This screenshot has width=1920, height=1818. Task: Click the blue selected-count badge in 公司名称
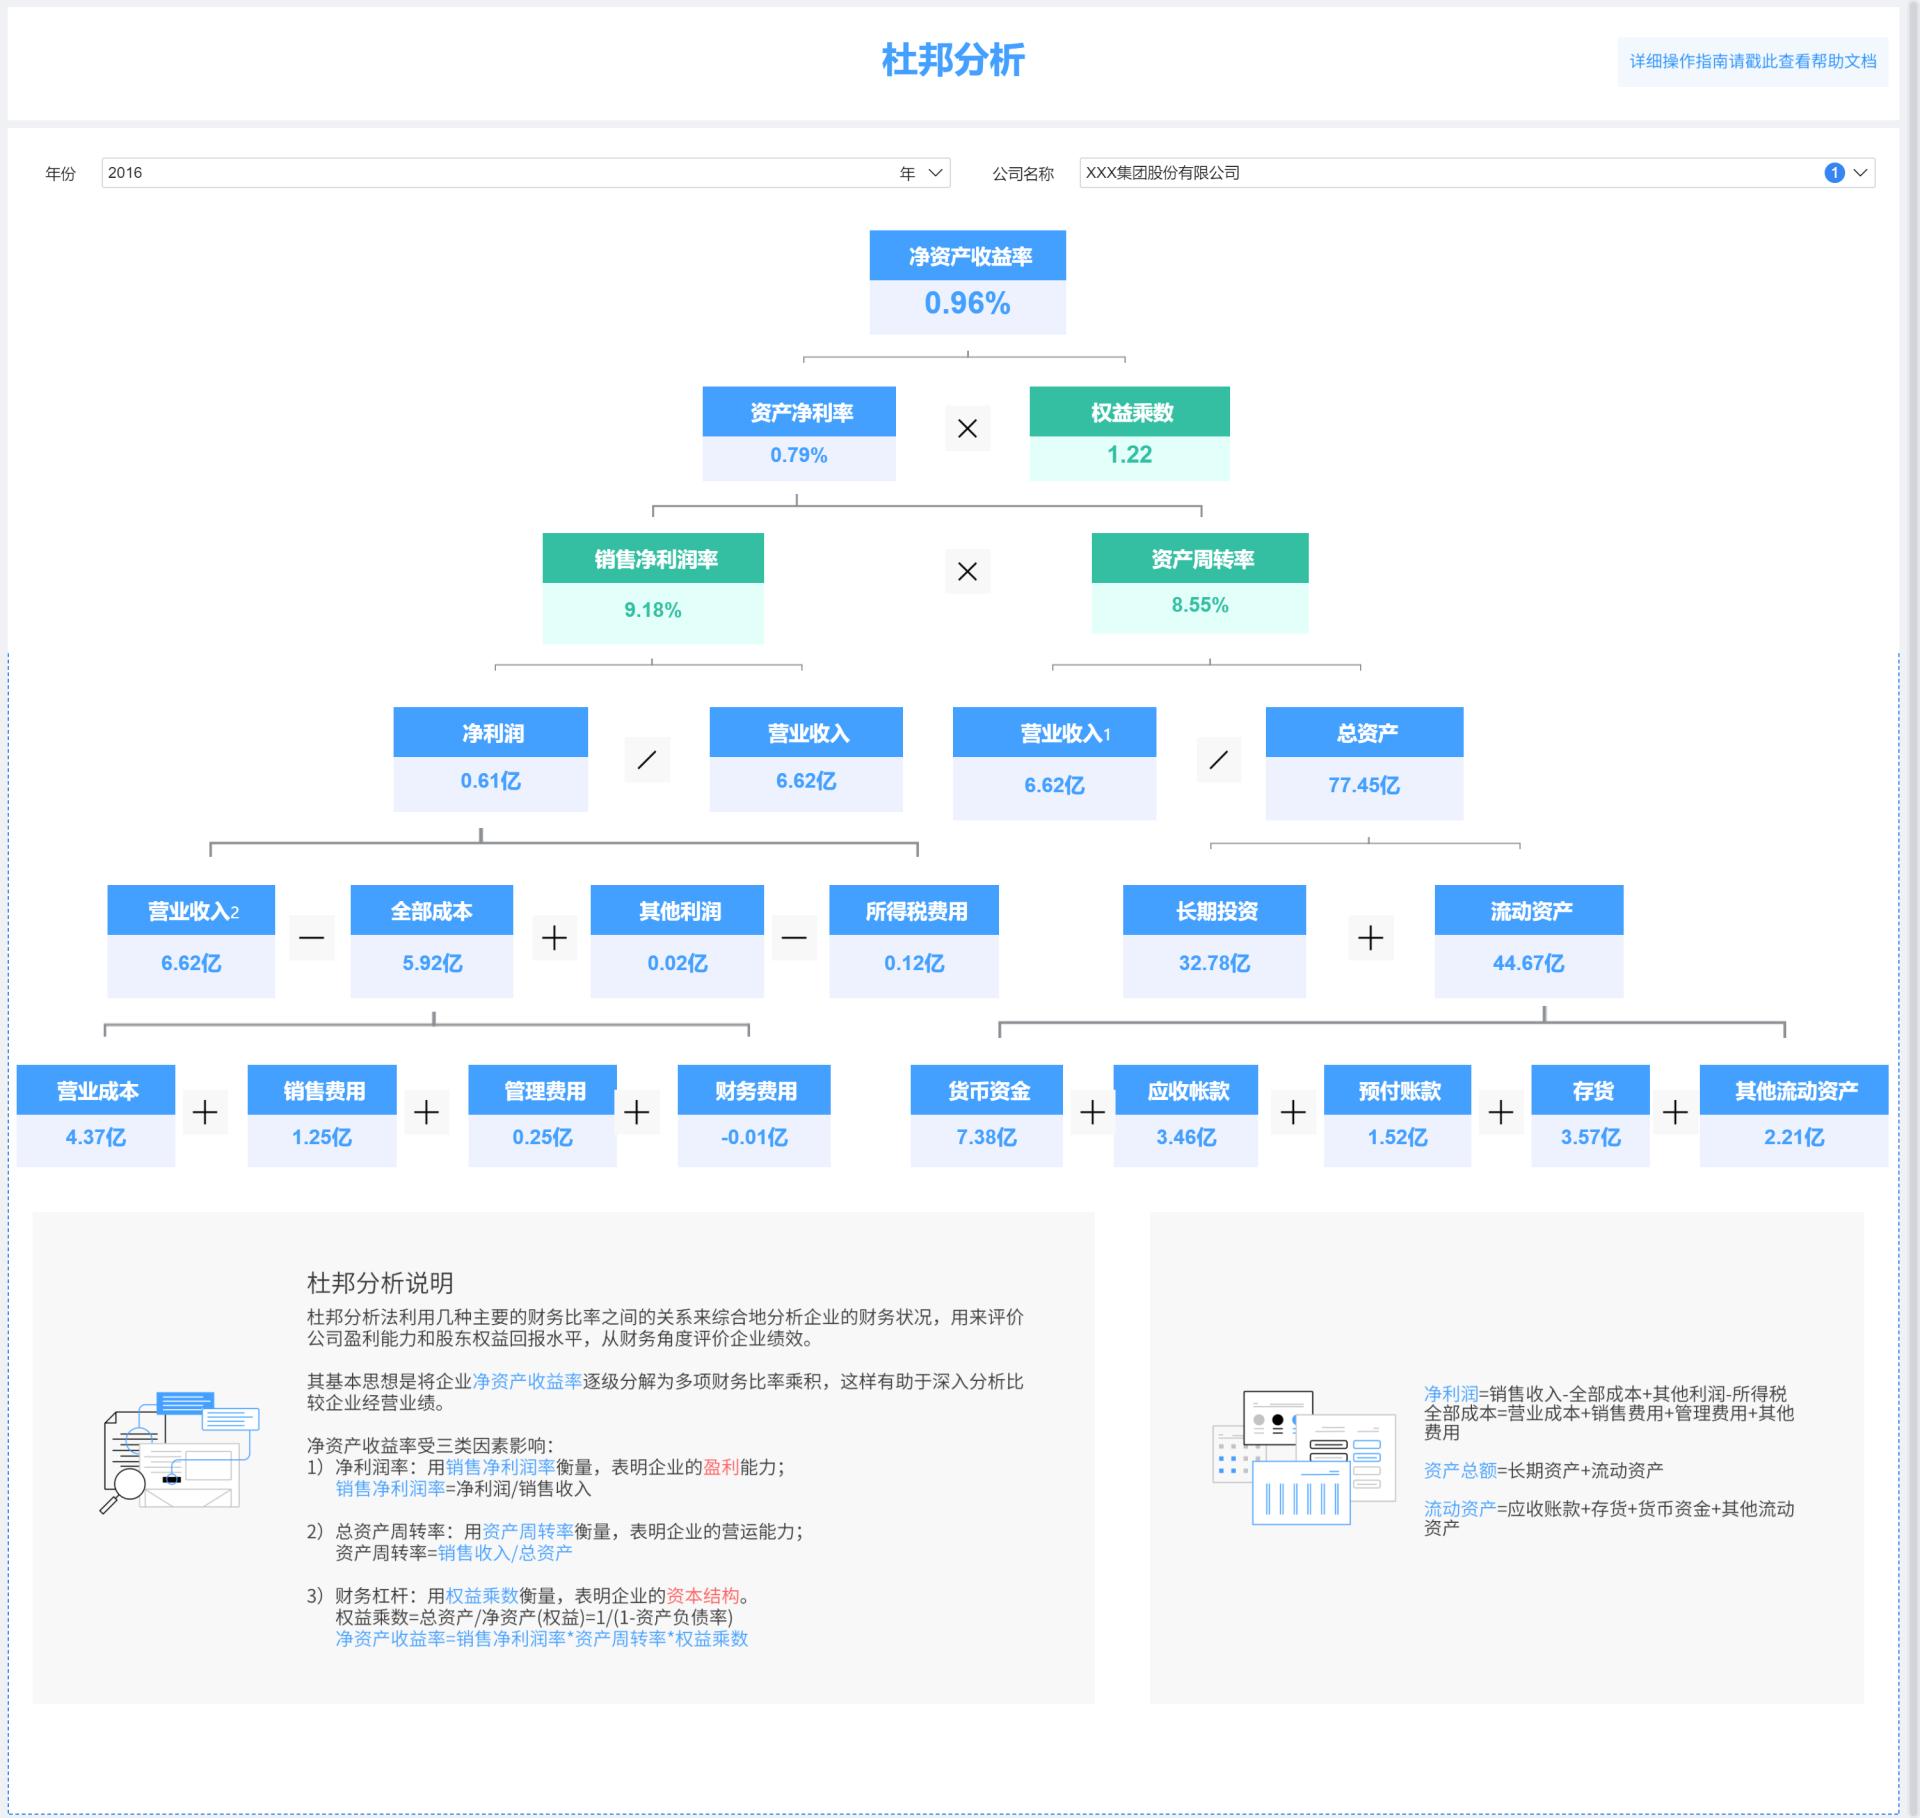click(x=1834, y=173)
